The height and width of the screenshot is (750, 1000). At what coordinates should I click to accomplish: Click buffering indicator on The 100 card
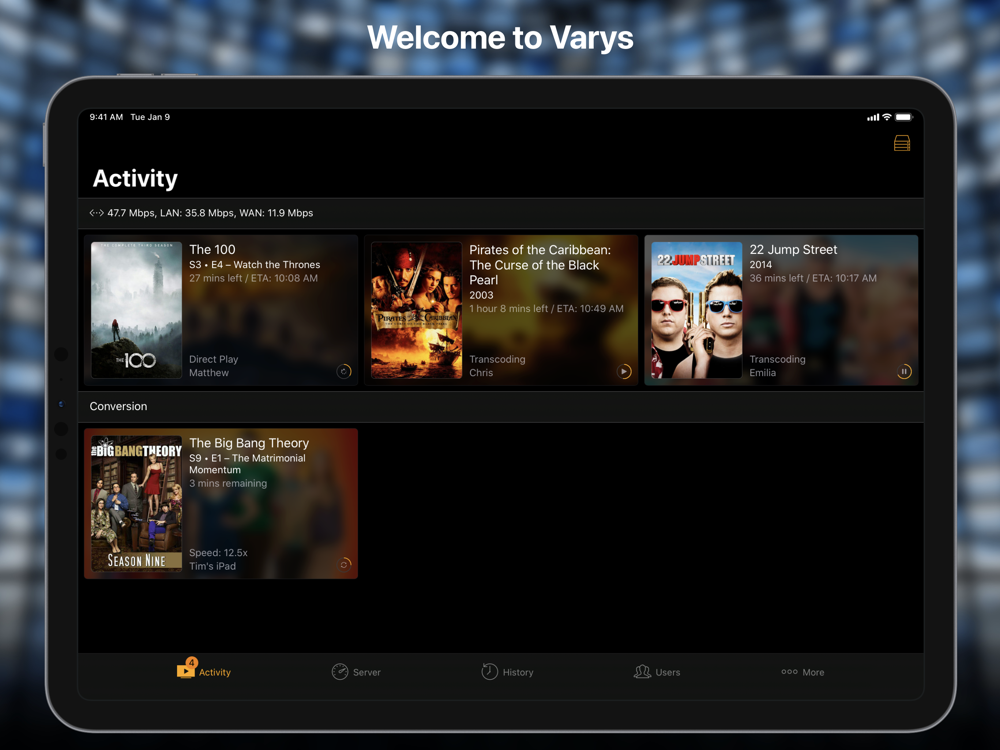click(344, 371)
